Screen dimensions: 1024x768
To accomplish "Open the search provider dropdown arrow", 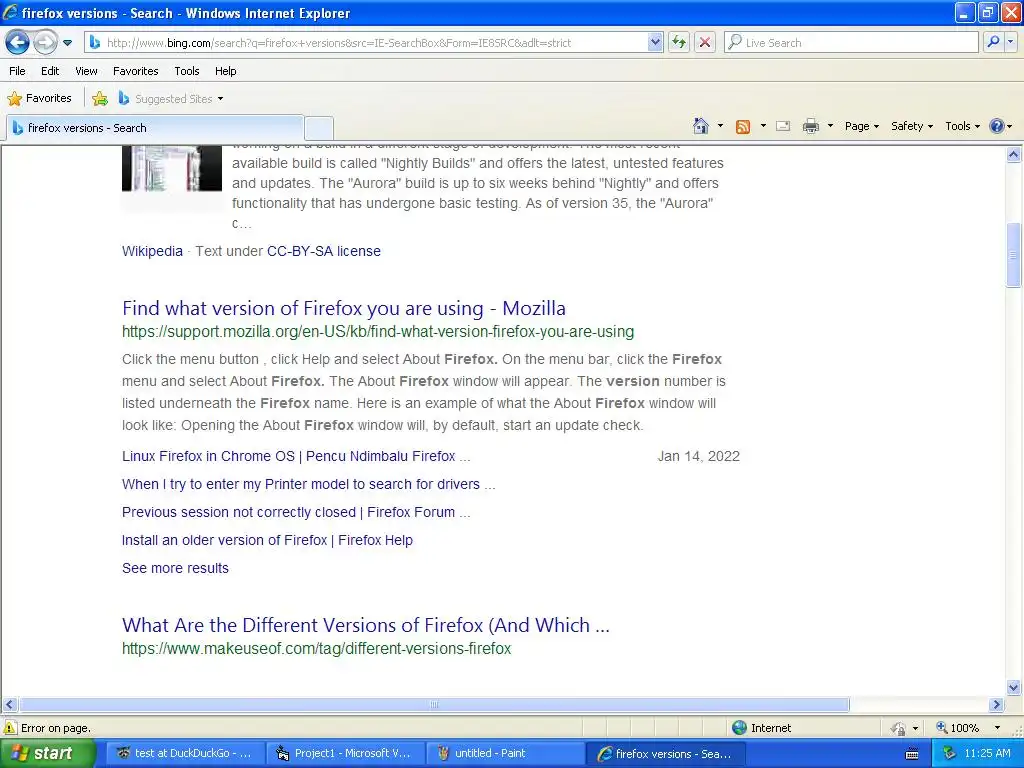I will click(1010, 42).
